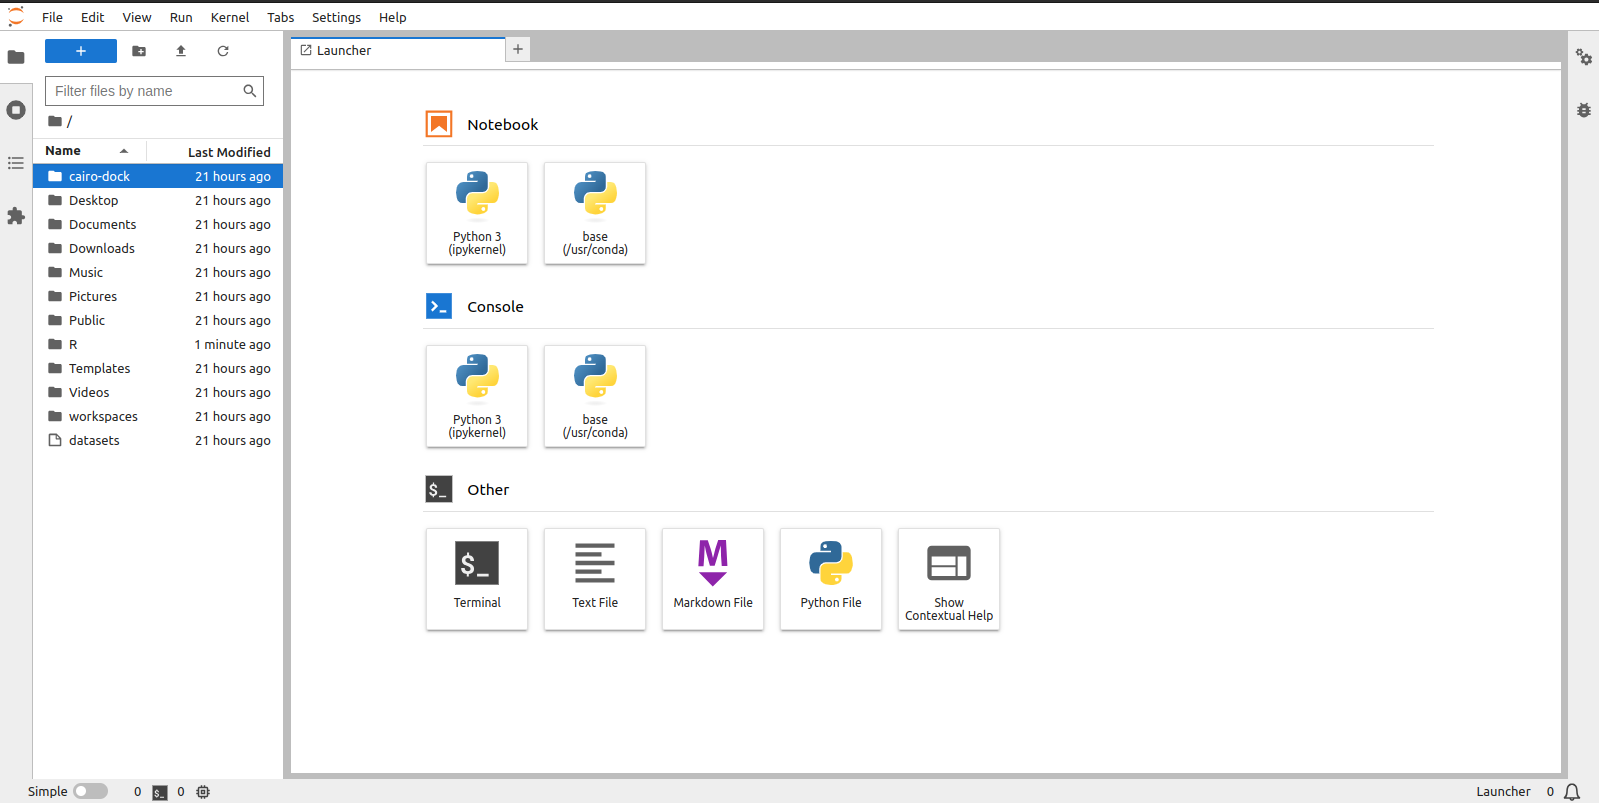Create a new Markdown File

pos(713,578)
